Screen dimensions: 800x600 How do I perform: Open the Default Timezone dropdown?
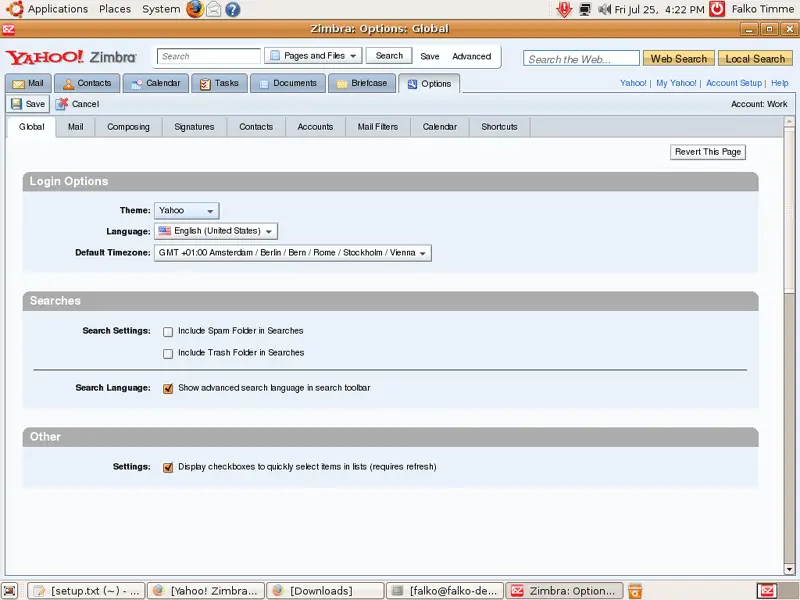click(292, 253)
